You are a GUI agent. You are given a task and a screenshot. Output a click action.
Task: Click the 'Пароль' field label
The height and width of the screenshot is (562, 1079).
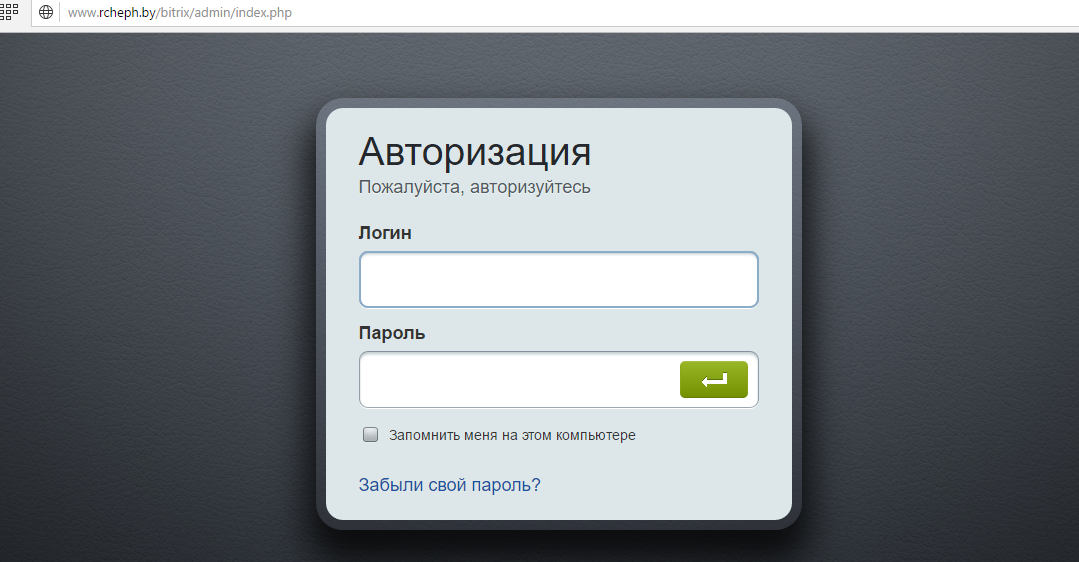point(391,333)
